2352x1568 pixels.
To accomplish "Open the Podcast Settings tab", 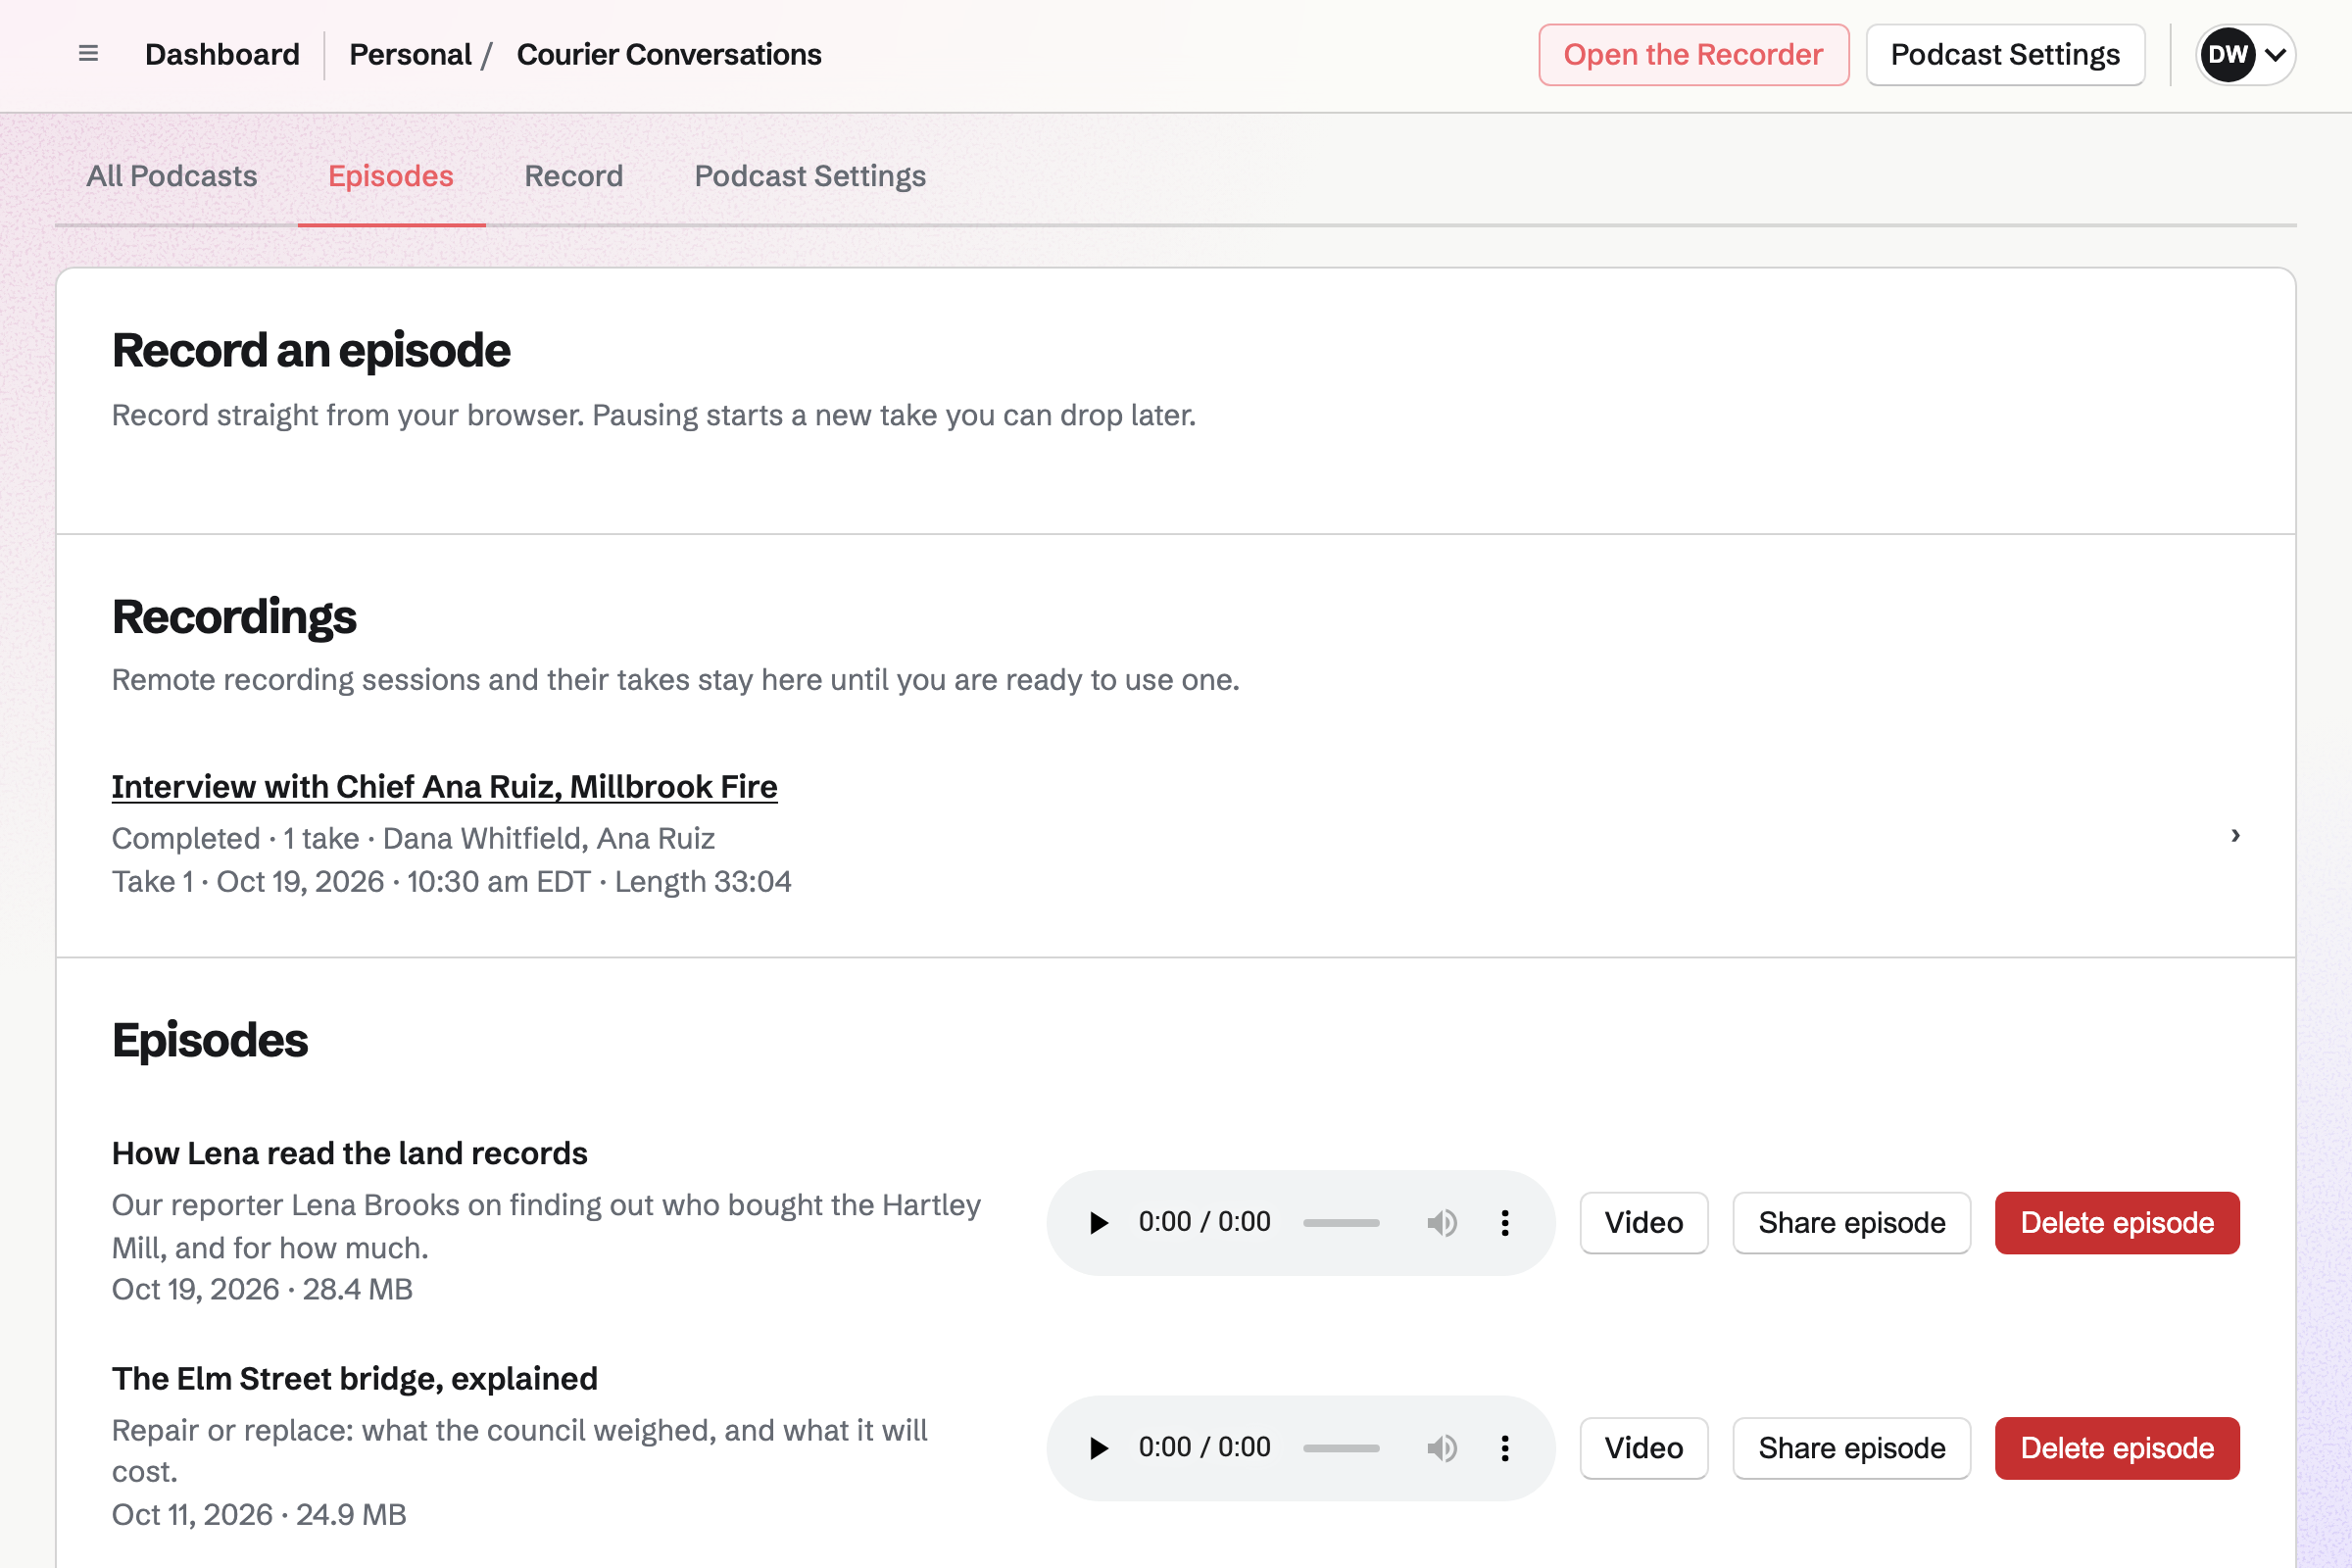I will 810,176.
